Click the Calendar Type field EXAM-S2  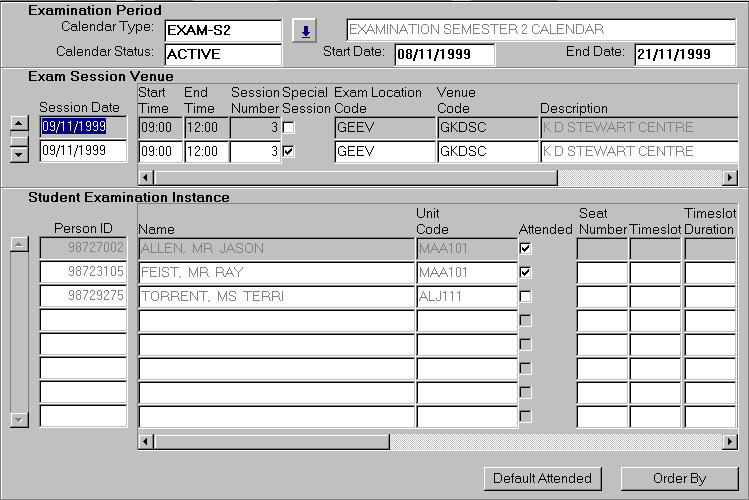click(222, 31)
